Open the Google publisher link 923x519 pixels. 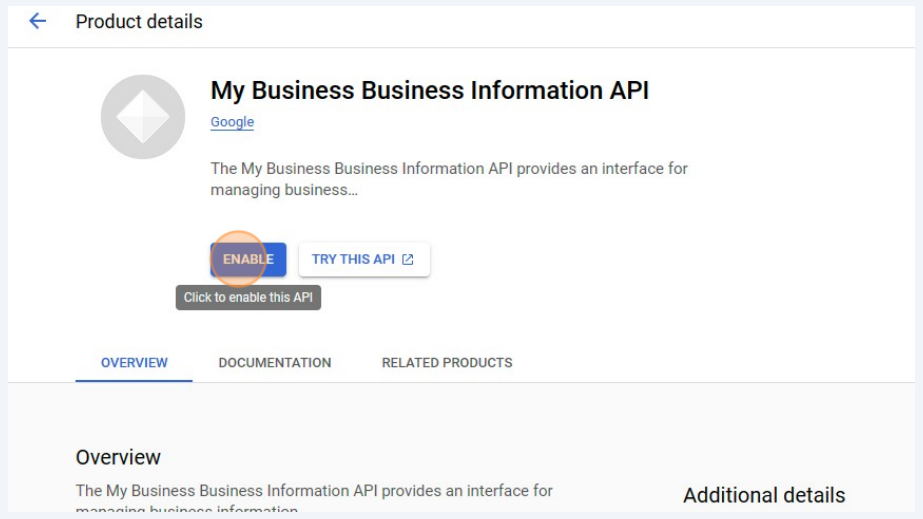click(x=232, y=122)
